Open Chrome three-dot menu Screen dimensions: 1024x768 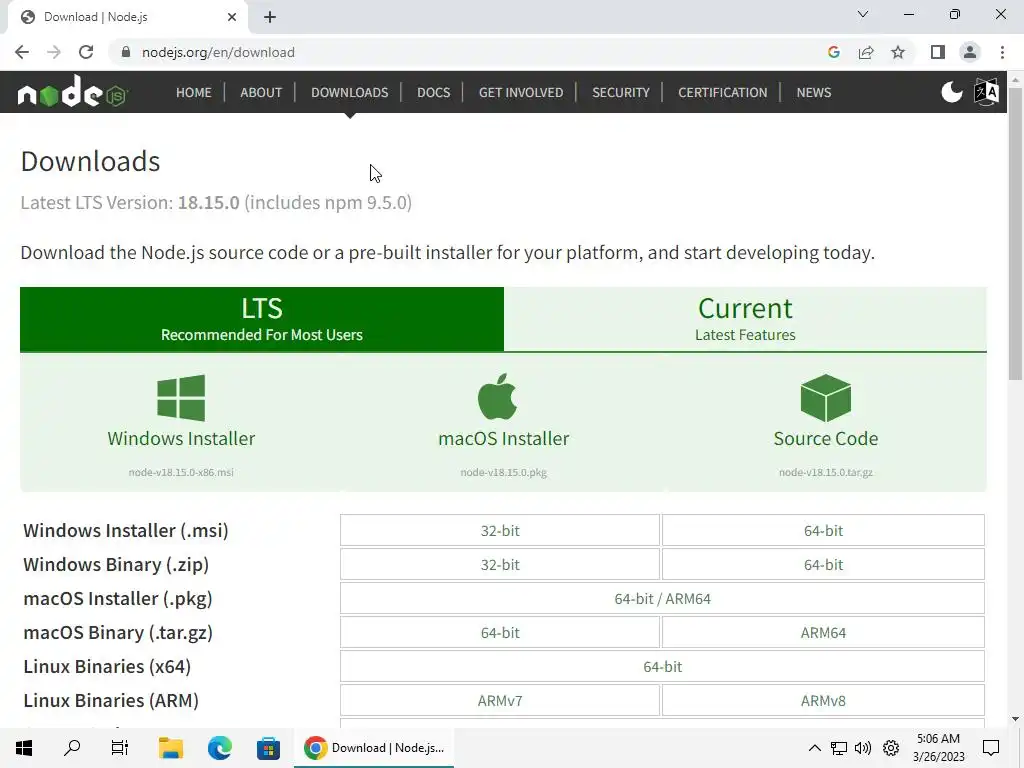coord(1002,52)
